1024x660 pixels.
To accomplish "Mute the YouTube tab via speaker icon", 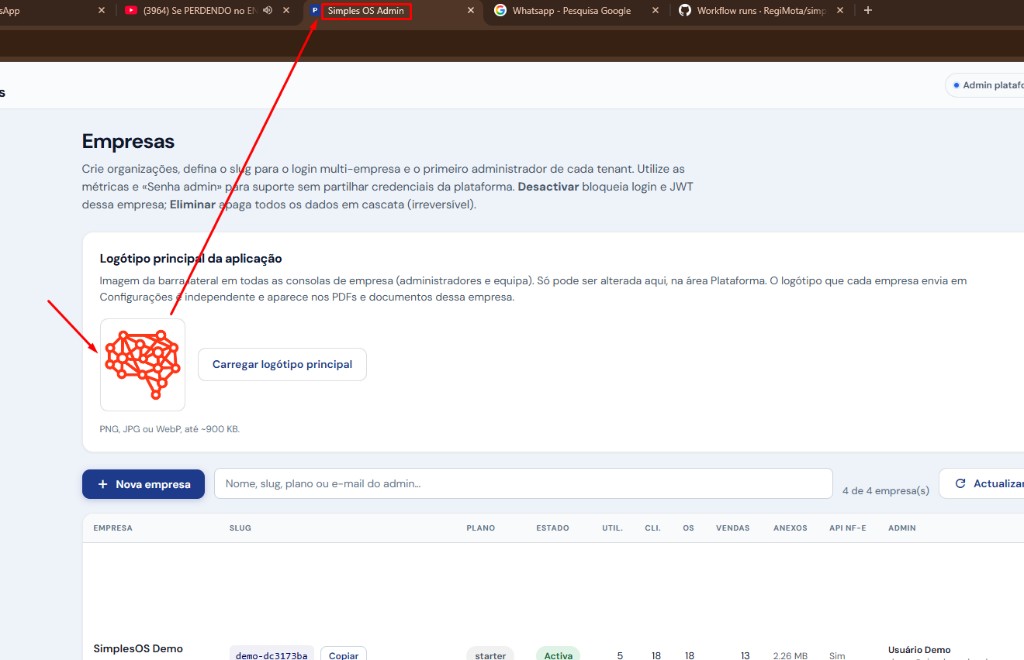I will [268, 10].
